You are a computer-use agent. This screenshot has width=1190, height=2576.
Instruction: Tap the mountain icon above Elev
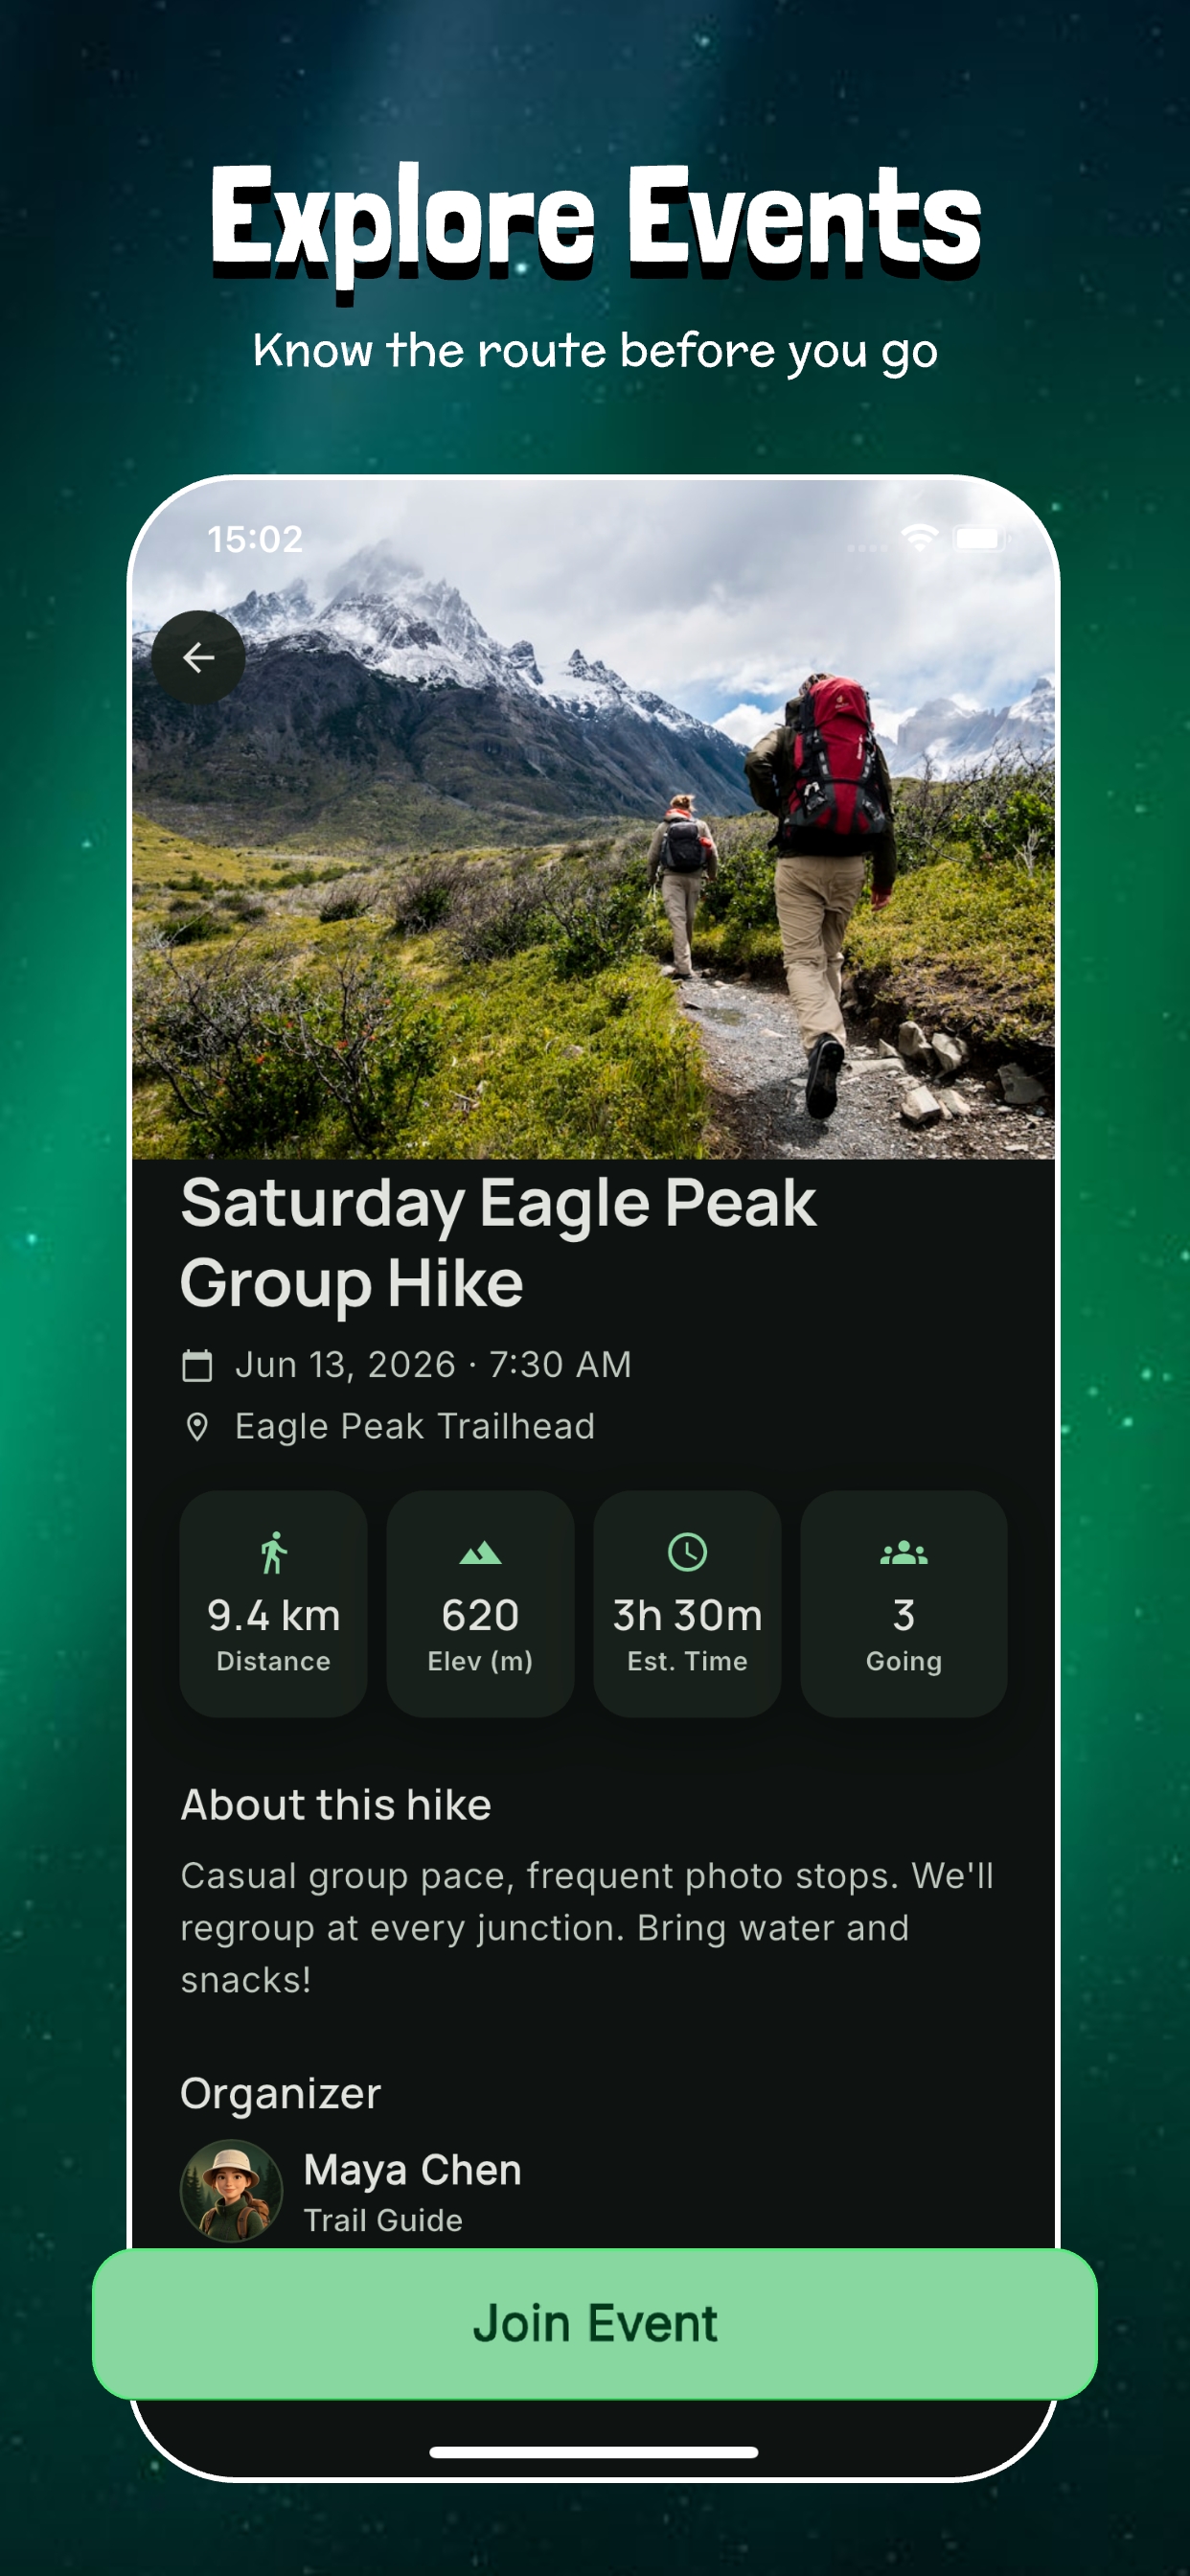(480, 1552)
